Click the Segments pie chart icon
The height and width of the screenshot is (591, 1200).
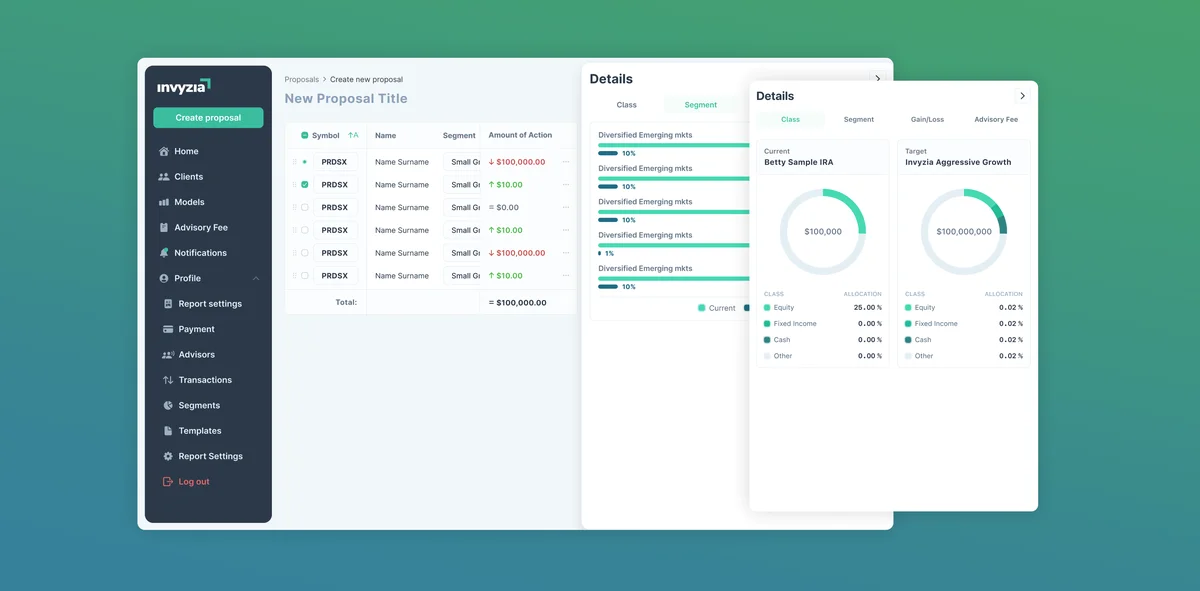(169, 406)
